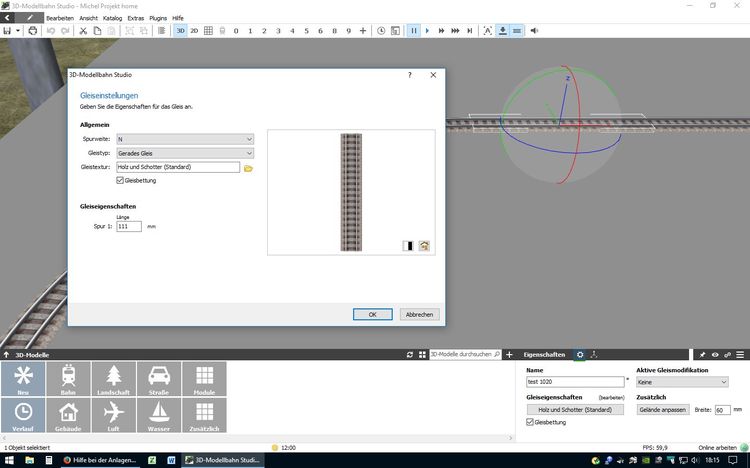Open the Katalog menu
750x468 pixels.
tap(112, 18)
